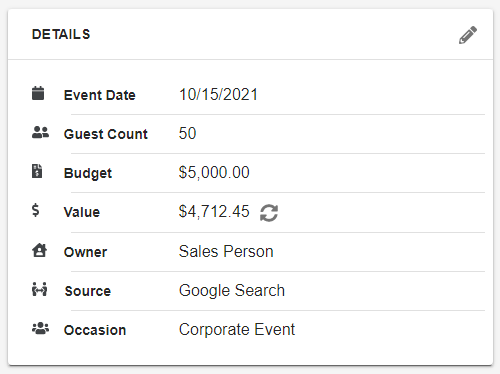Click the Event Date field label
500x374 pixels.
[x=100, y=95]
